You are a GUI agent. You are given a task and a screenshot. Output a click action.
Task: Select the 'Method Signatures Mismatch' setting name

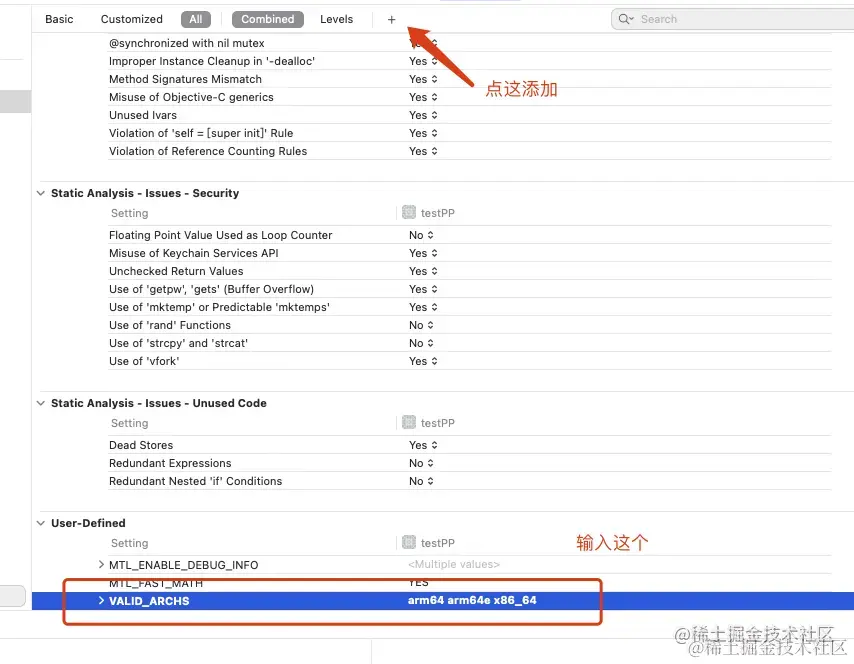tap(185, 79)
